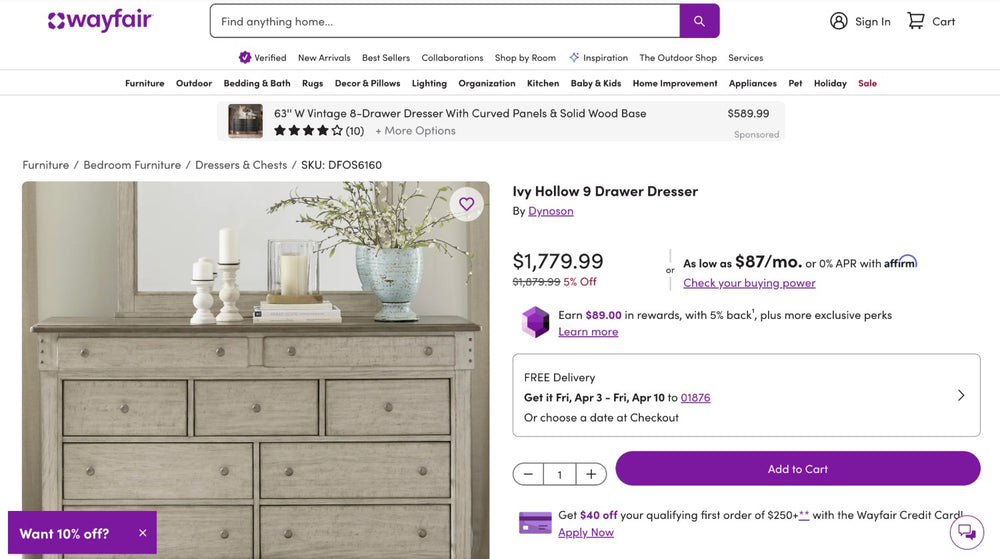Open the Sale menu item
This screenshot has width=1000, height=559.
867,83
